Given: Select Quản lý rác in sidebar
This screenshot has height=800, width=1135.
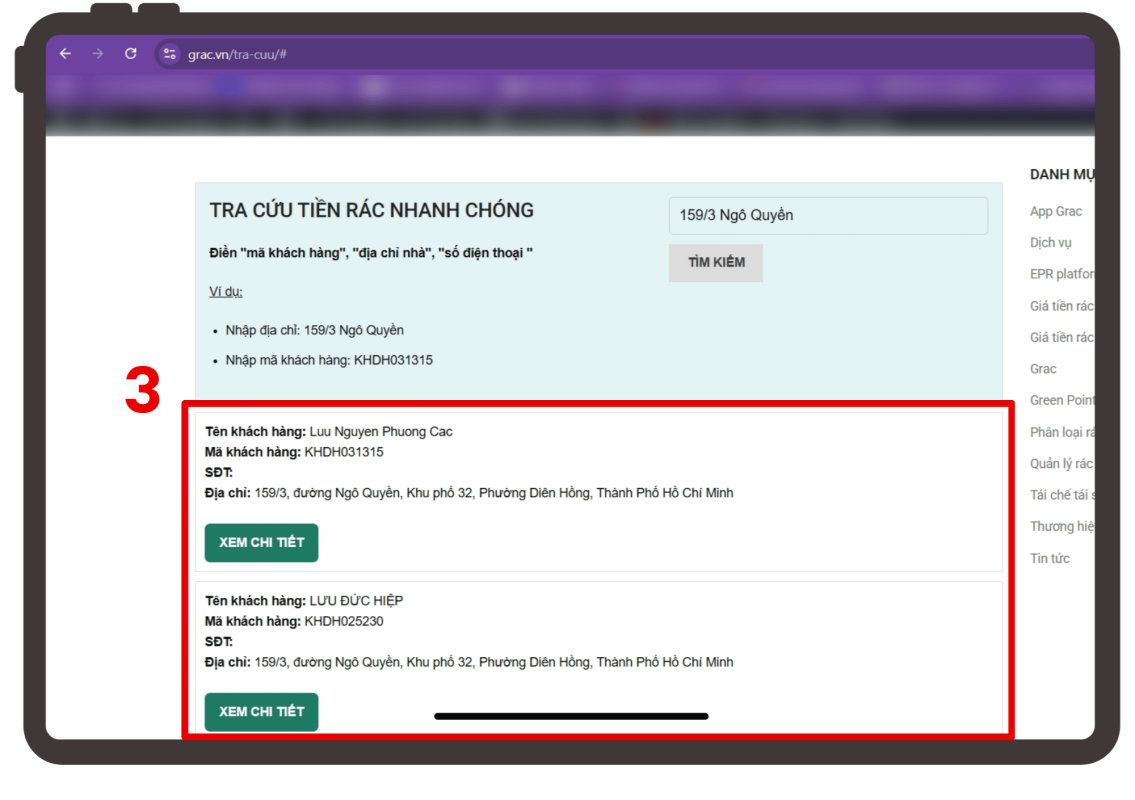Looking at the screenshot, I should click(x=1062, y=463).
